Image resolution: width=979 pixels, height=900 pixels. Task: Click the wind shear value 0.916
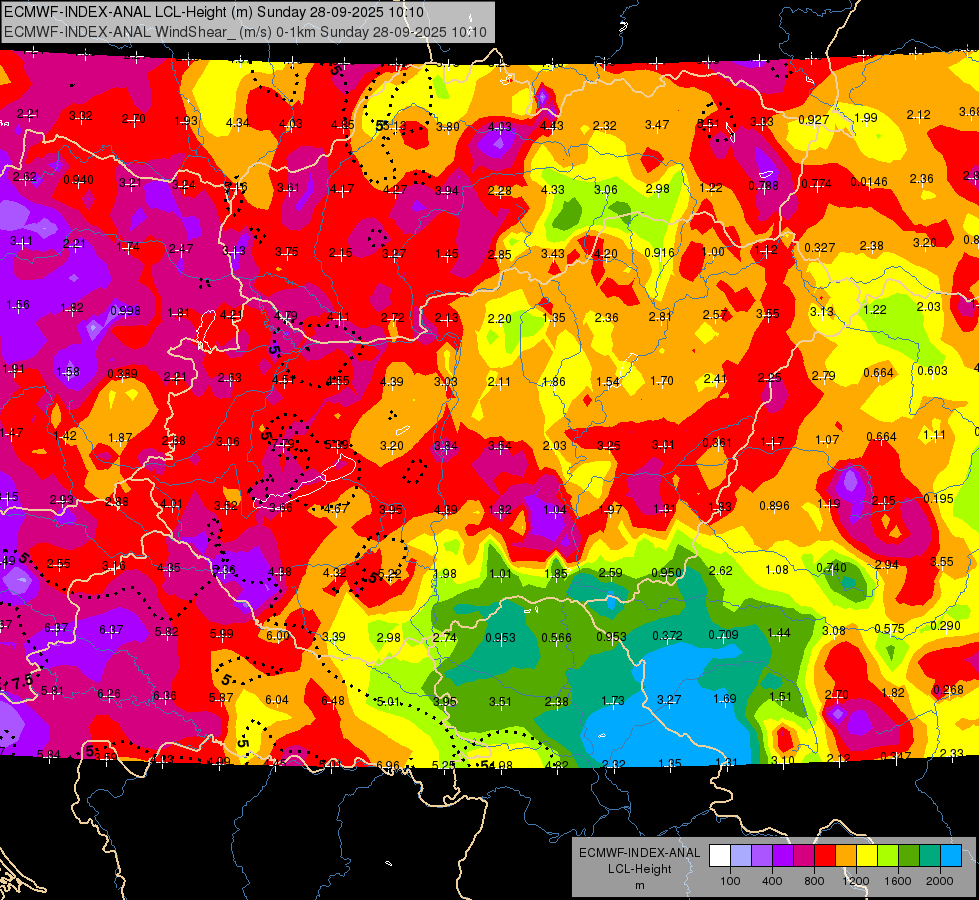click(659, 252)
